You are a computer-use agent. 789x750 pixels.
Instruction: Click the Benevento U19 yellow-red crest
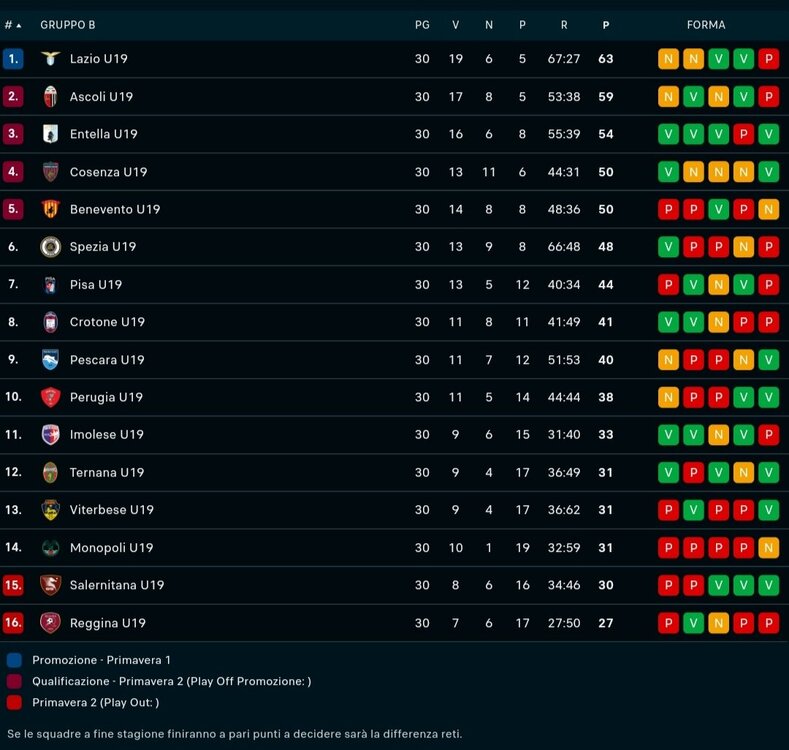click(50, 209)
